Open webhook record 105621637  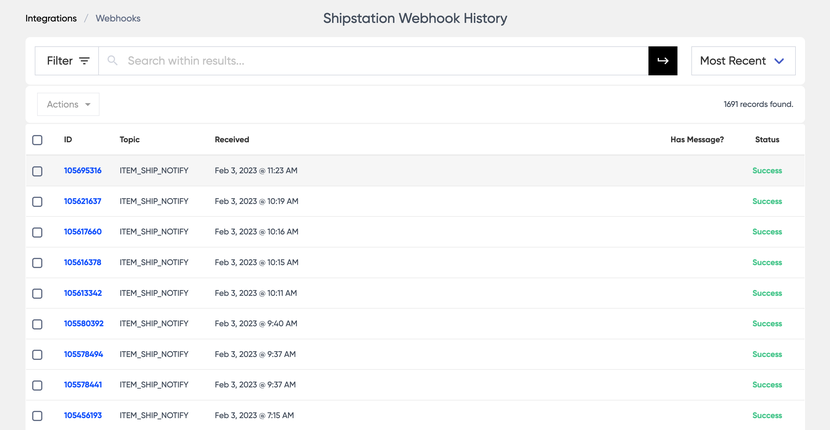pos(83,201)
